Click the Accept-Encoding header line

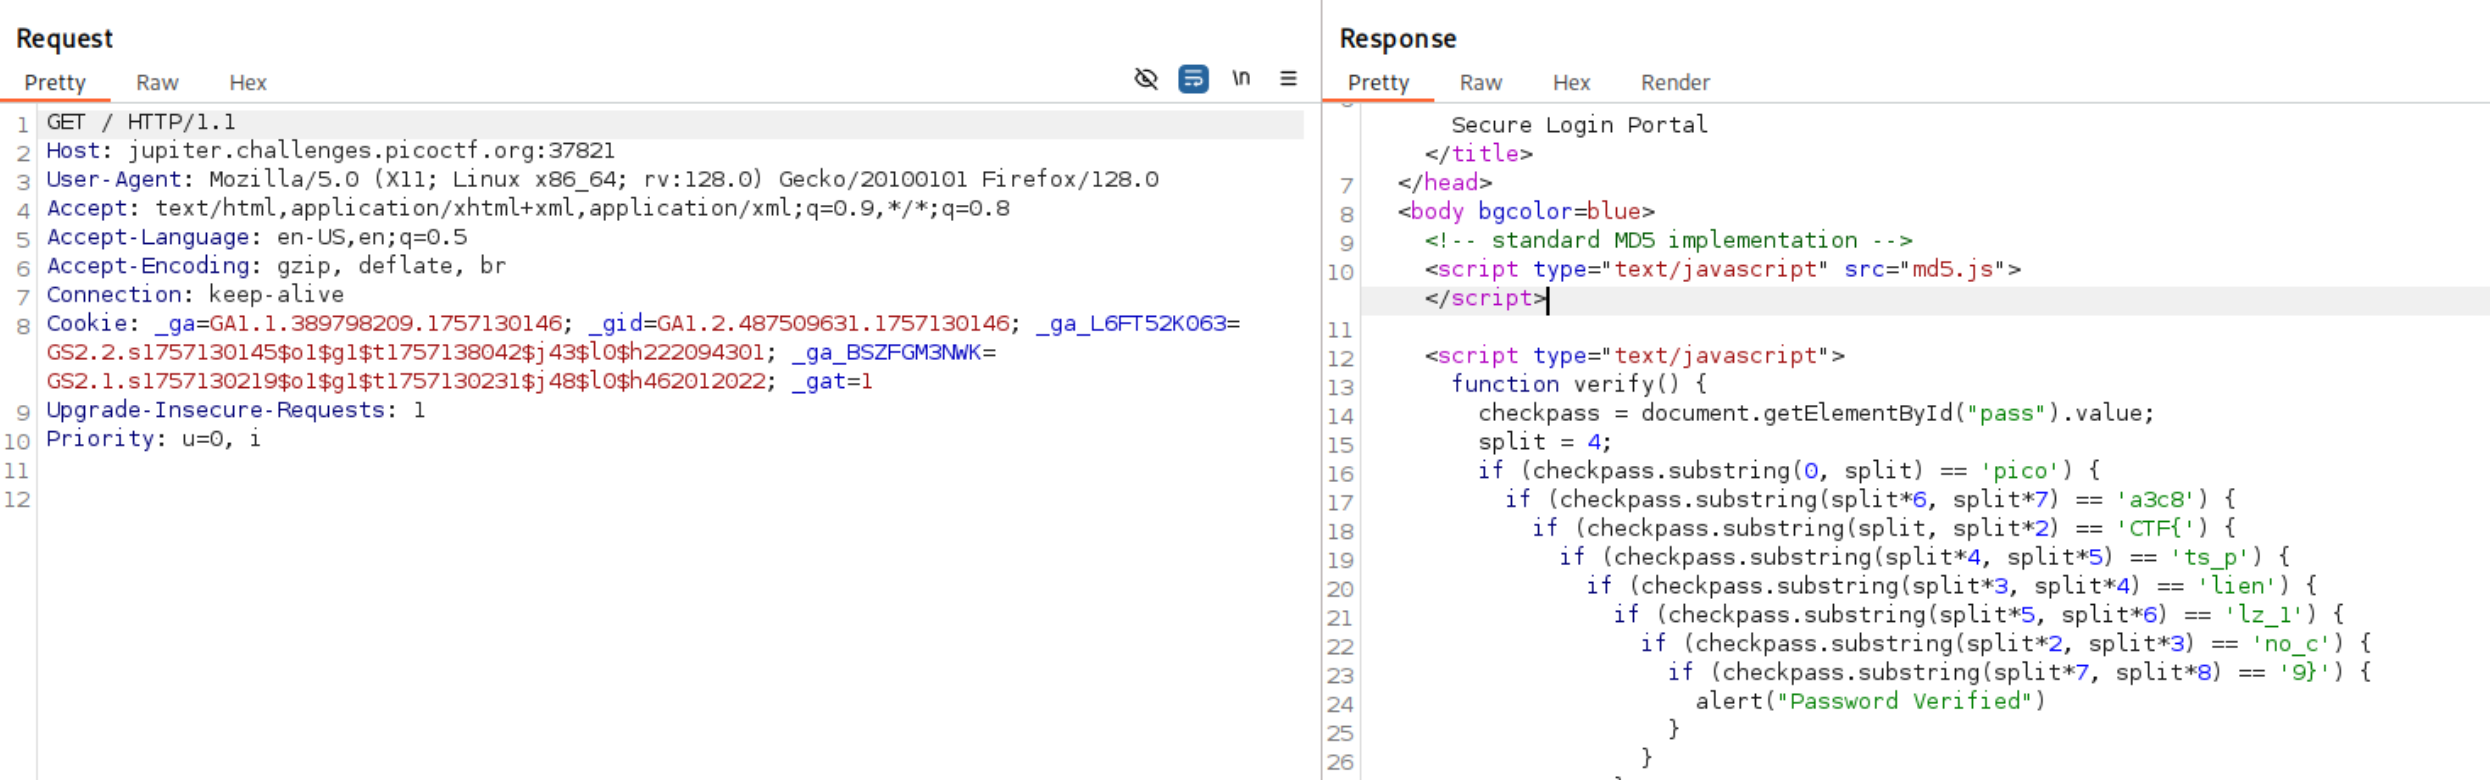276,267
